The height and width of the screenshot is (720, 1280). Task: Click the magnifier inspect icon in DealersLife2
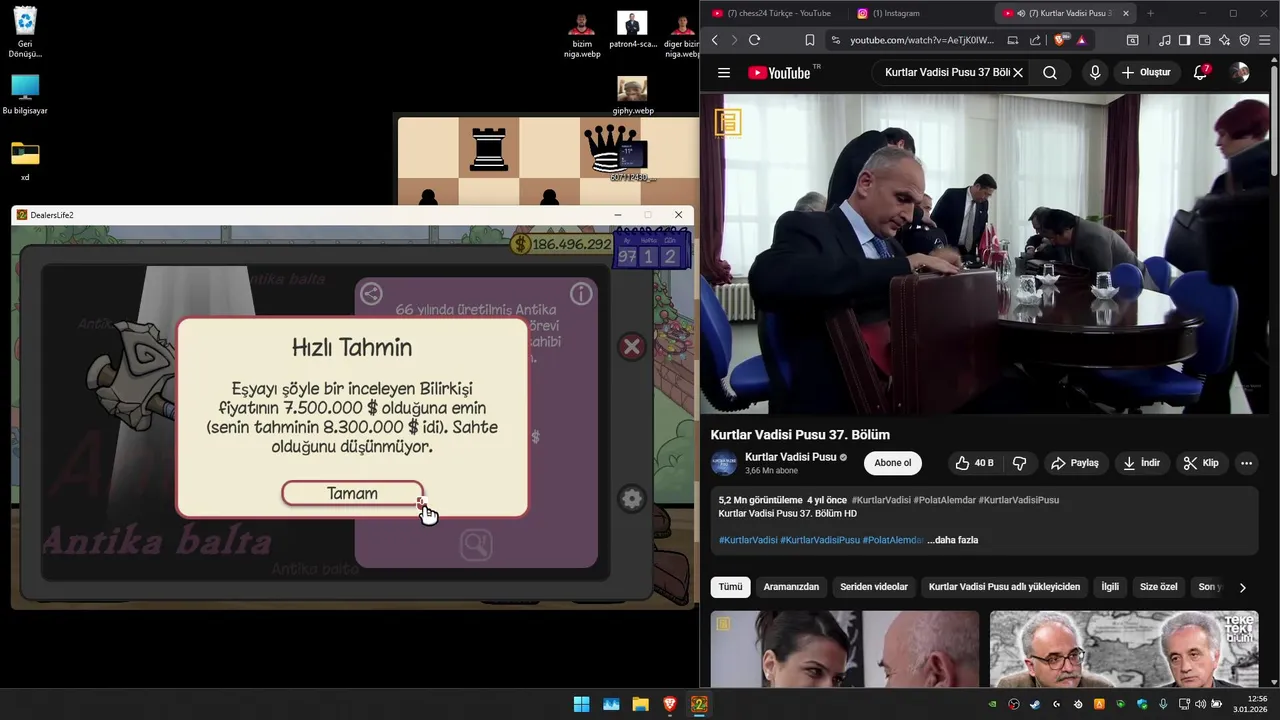[x=476, y=545]
